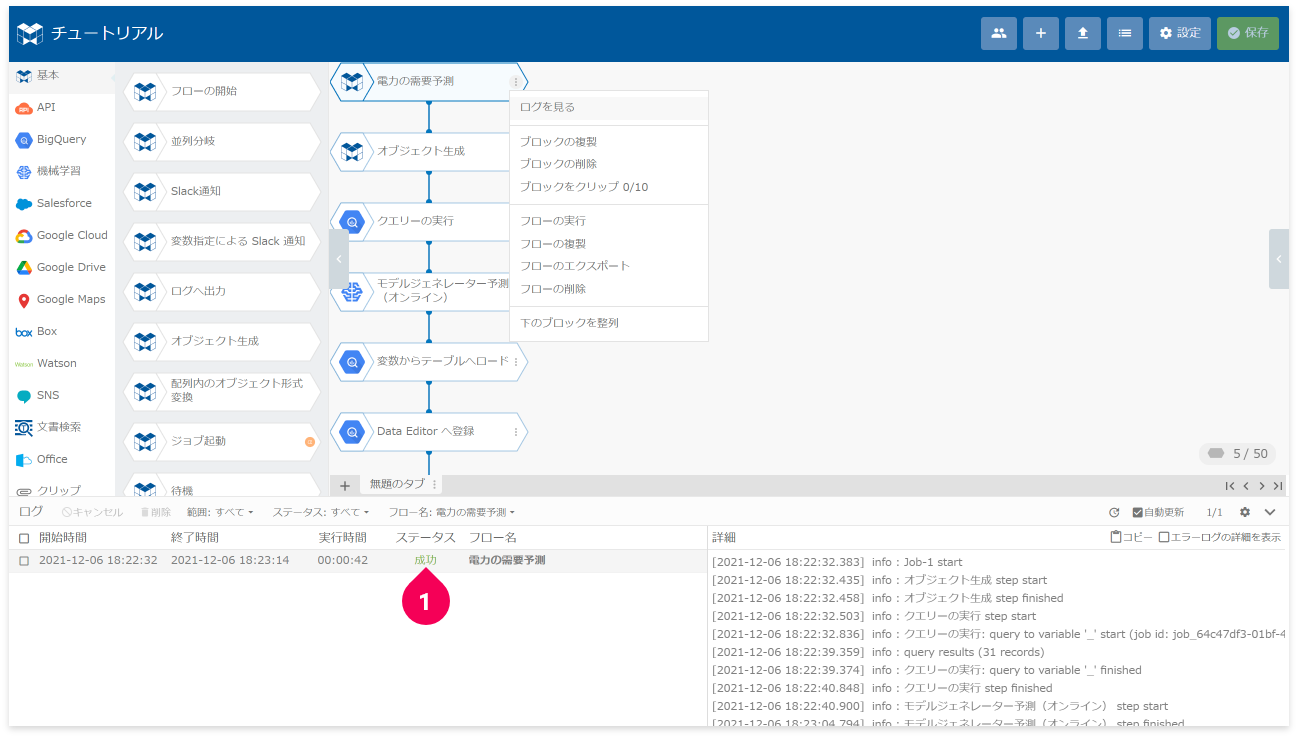1298x738 pixels.
Task: Choose フローの削除 menu entry
Action: click(x=609, y=289)
